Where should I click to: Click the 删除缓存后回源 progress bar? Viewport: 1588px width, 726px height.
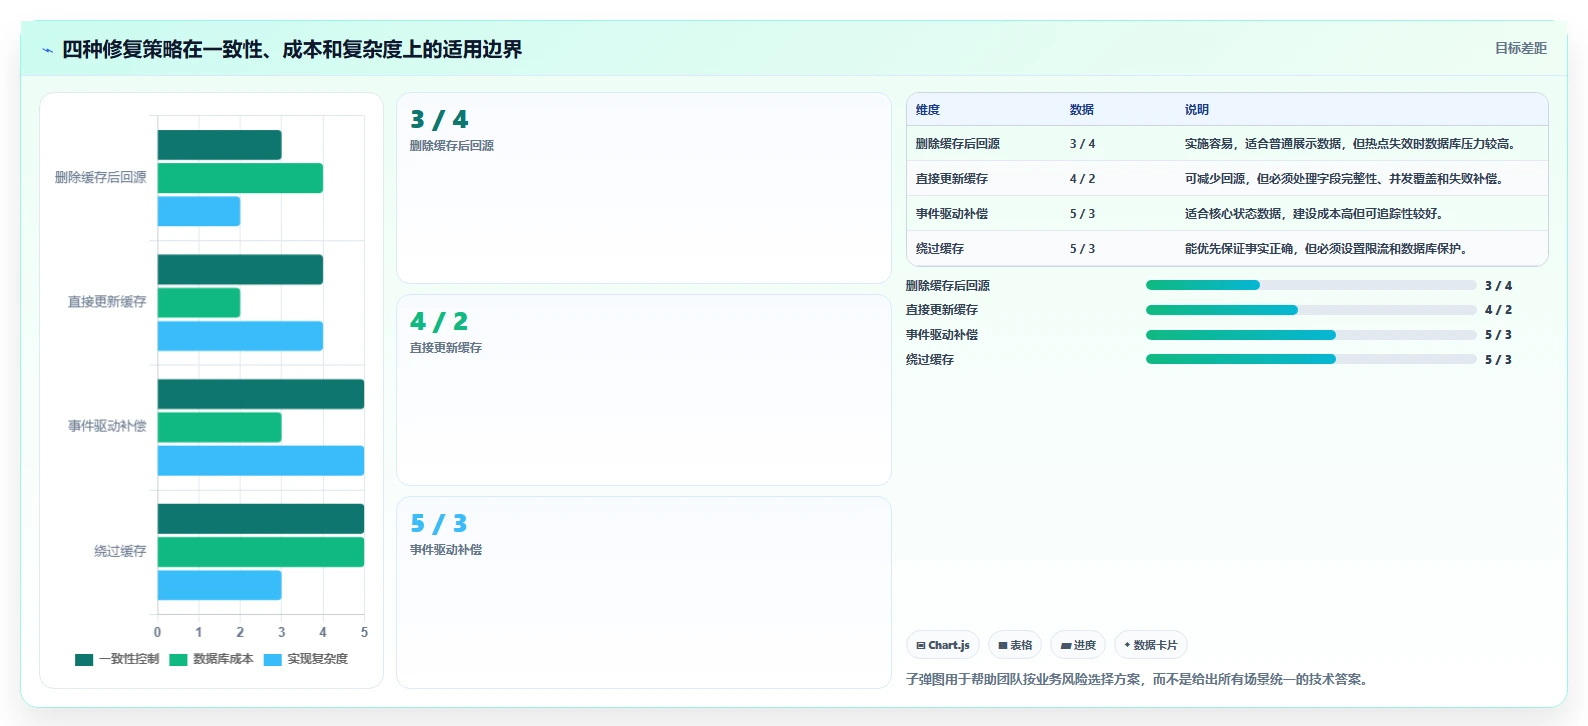[1311, 285]
